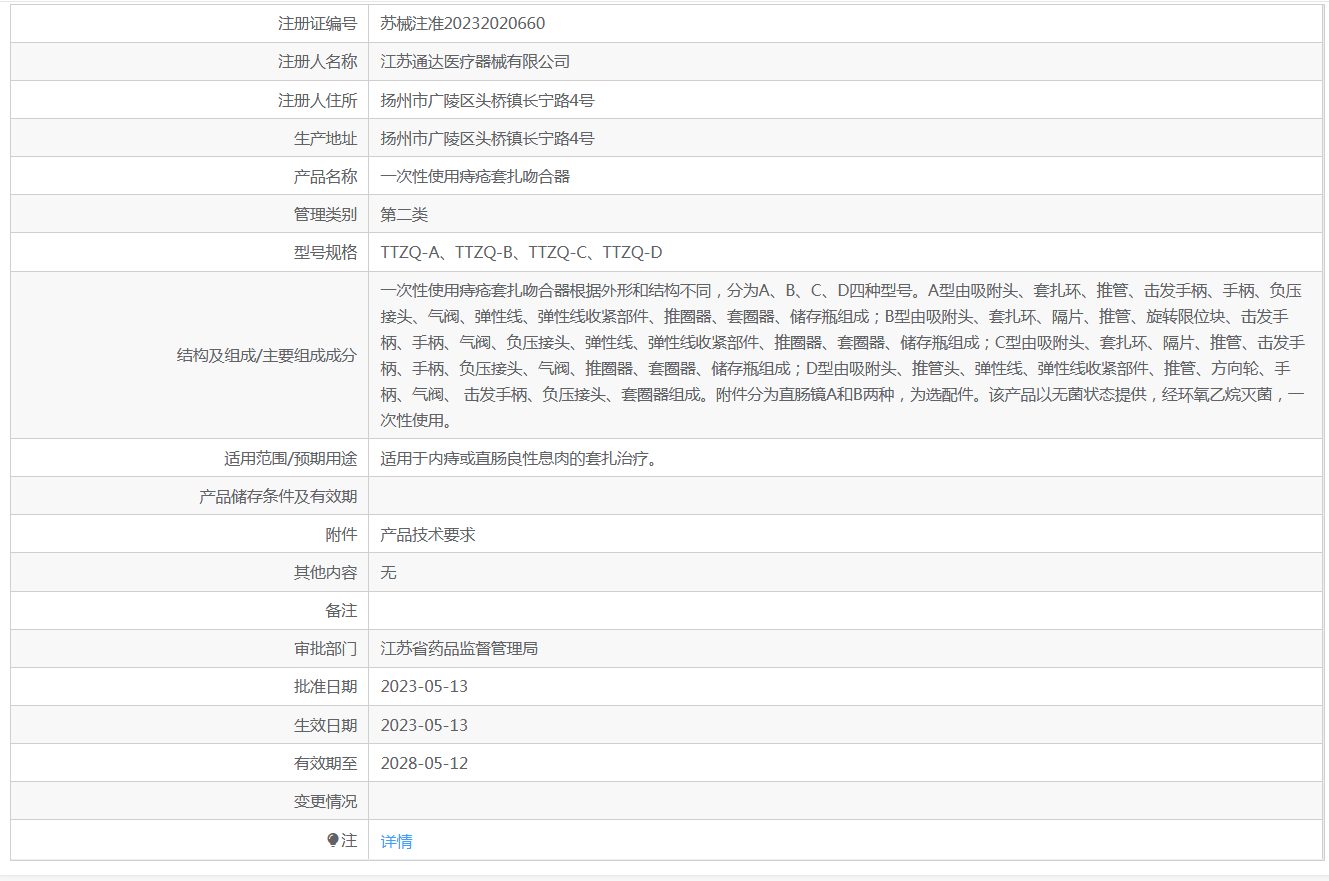Click the structure description paragraph starting 一次性使用痔疮套扎吻合器根据
The image size is (1329, 881).
click(x=843, y=355)
